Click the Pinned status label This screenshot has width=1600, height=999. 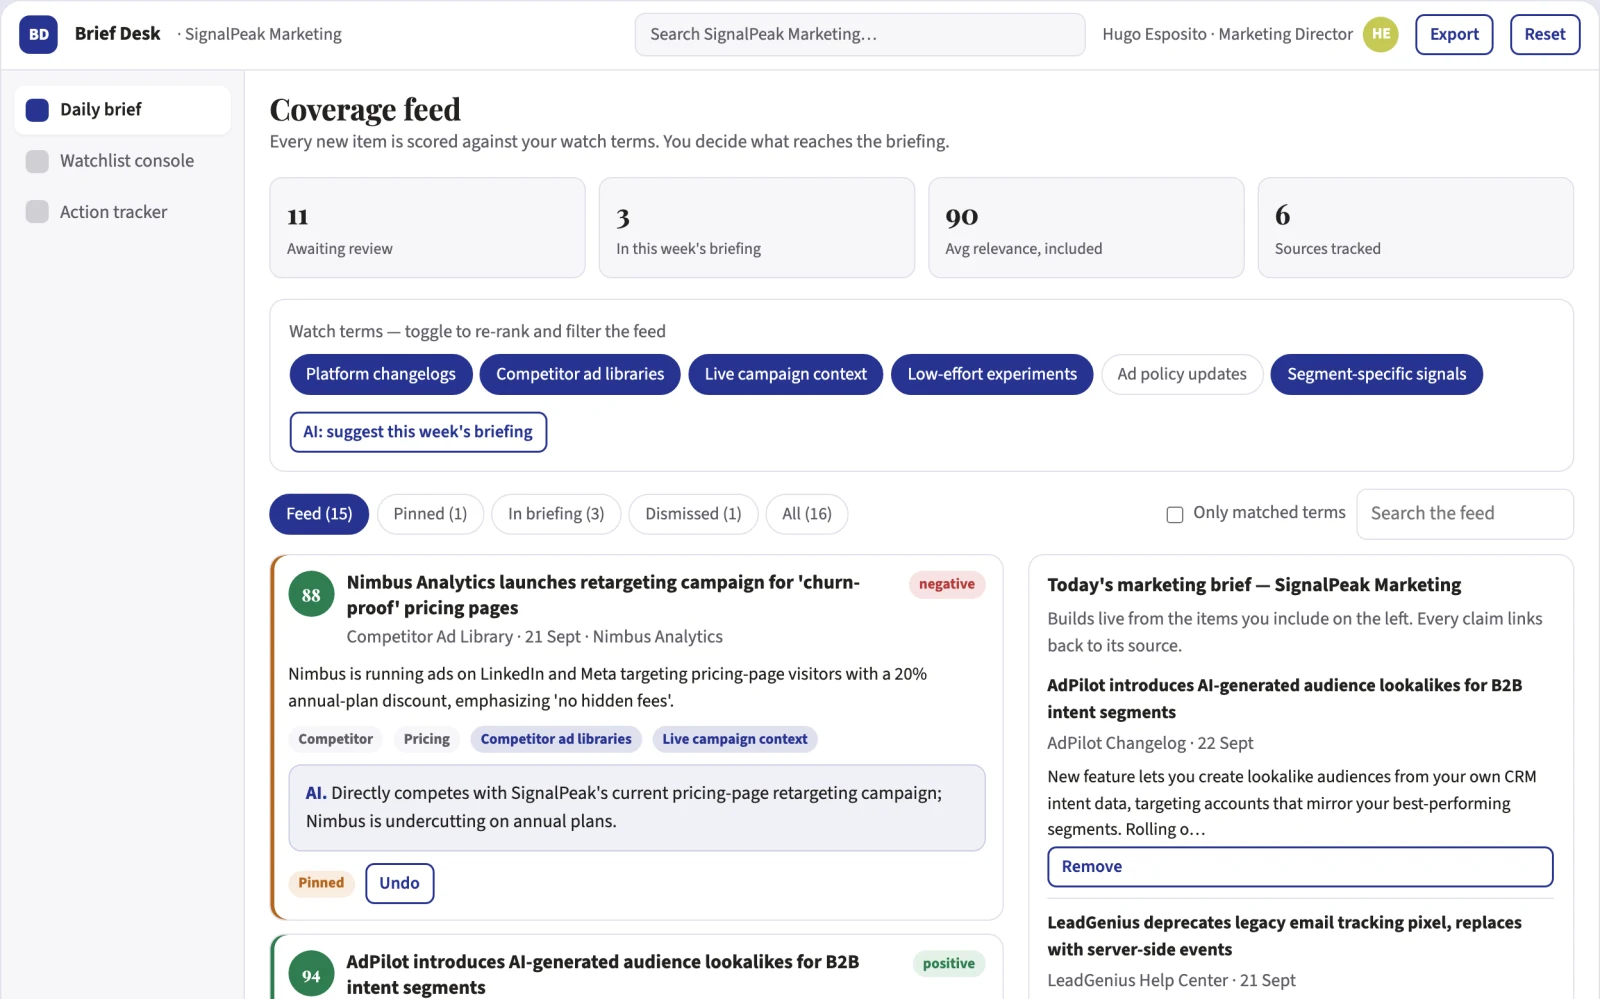coord(321,883)
